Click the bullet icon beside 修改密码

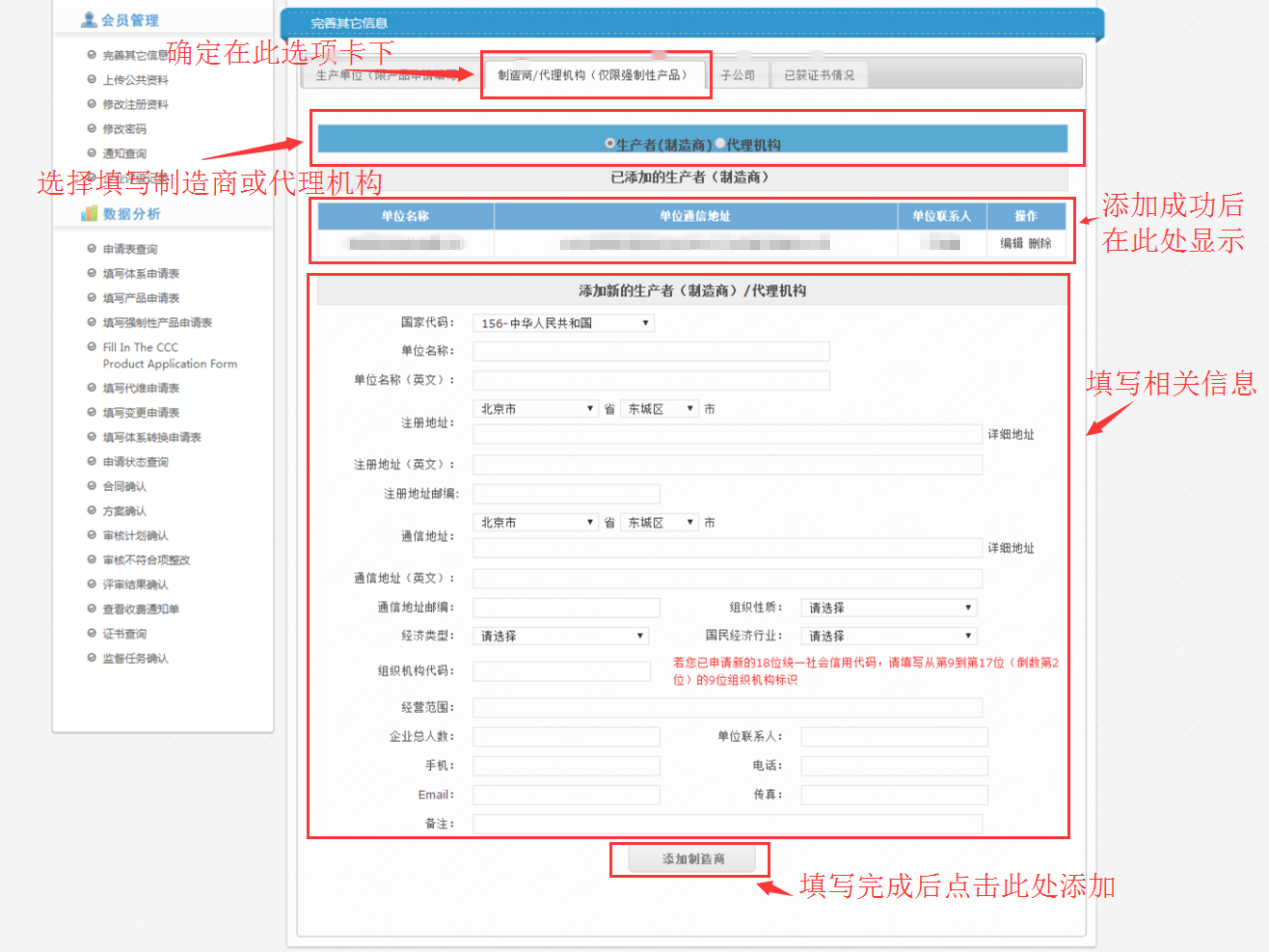tap(92, 129)
